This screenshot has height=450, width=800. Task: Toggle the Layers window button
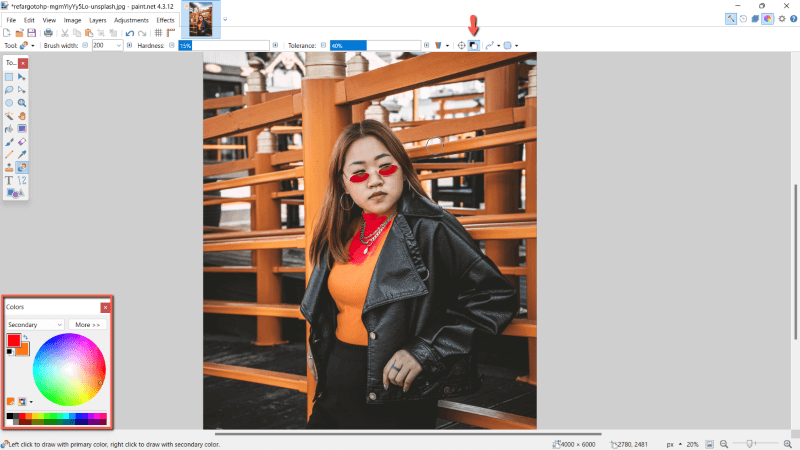pyautogui.click(x=756, y=19)
